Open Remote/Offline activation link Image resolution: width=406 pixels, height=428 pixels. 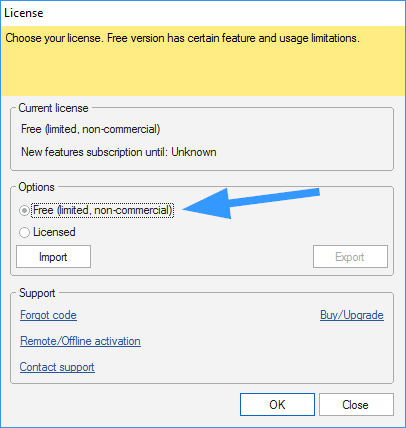click(80, 341)
